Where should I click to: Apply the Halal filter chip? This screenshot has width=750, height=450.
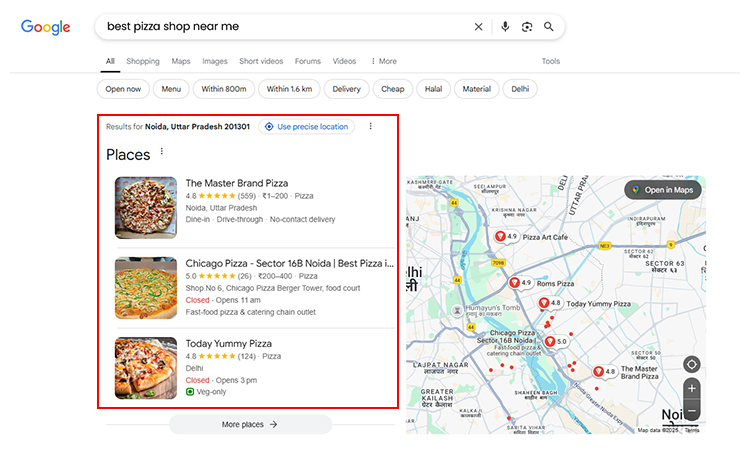pos(433,89)
